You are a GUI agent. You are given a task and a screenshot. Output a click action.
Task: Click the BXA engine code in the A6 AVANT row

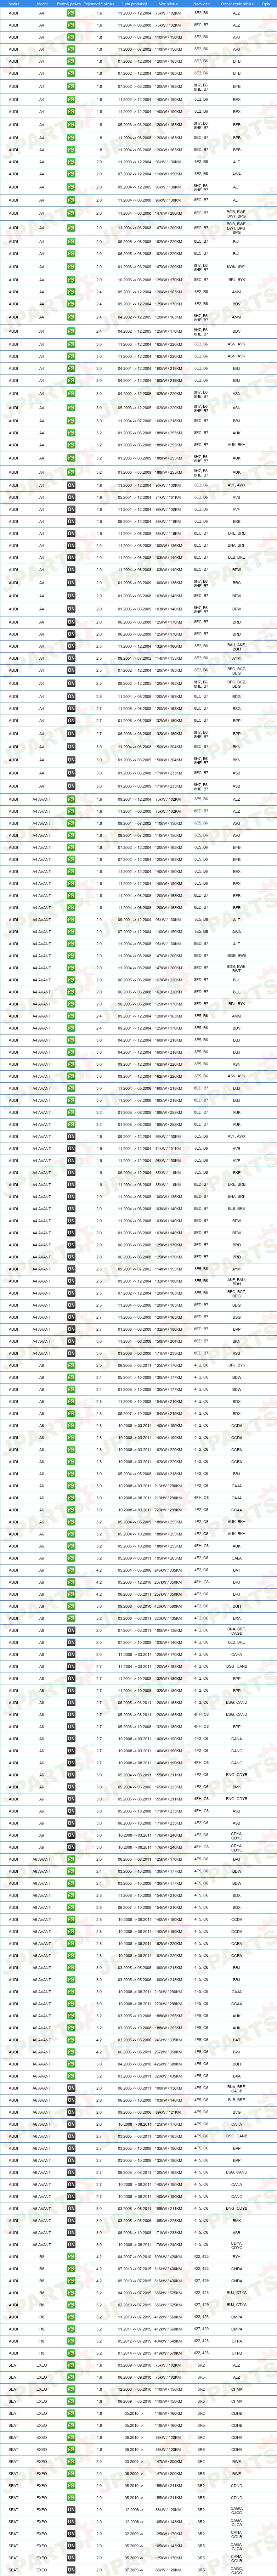pos(237,2076)
